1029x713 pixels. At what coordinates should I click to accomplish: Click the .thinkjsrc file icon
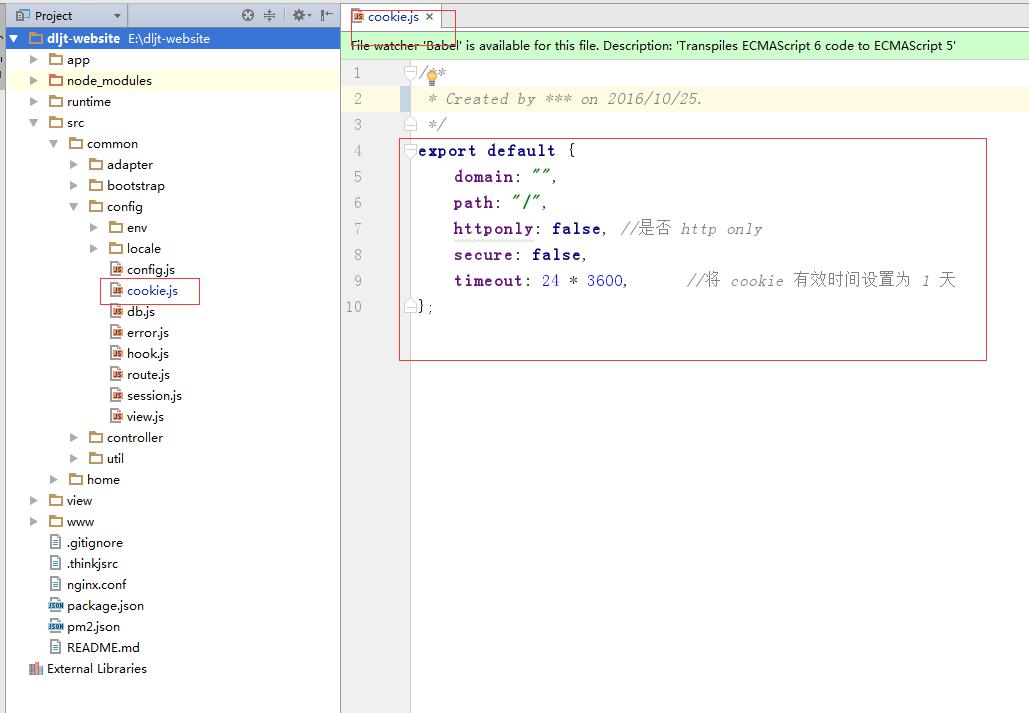pos(56,563)
